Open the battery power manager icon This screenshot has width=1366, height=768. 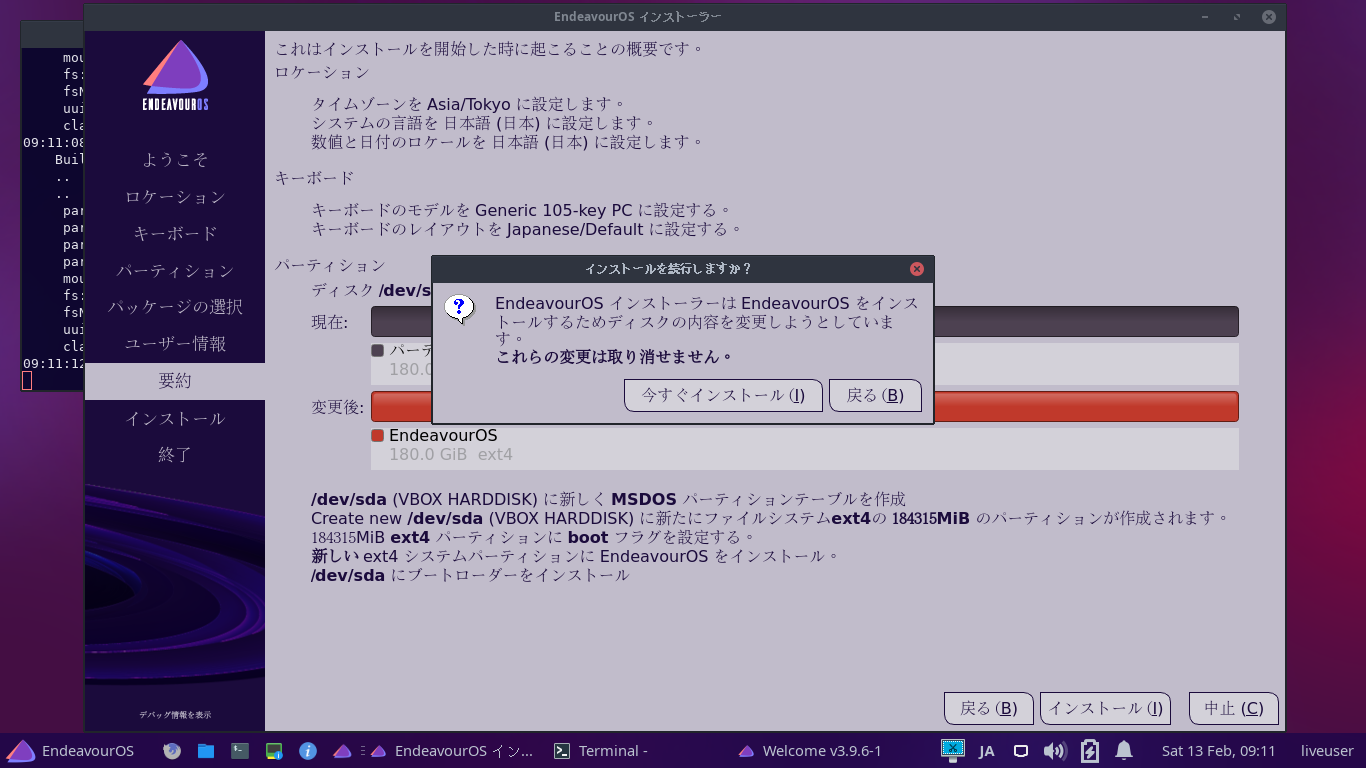pos(1090,750)
